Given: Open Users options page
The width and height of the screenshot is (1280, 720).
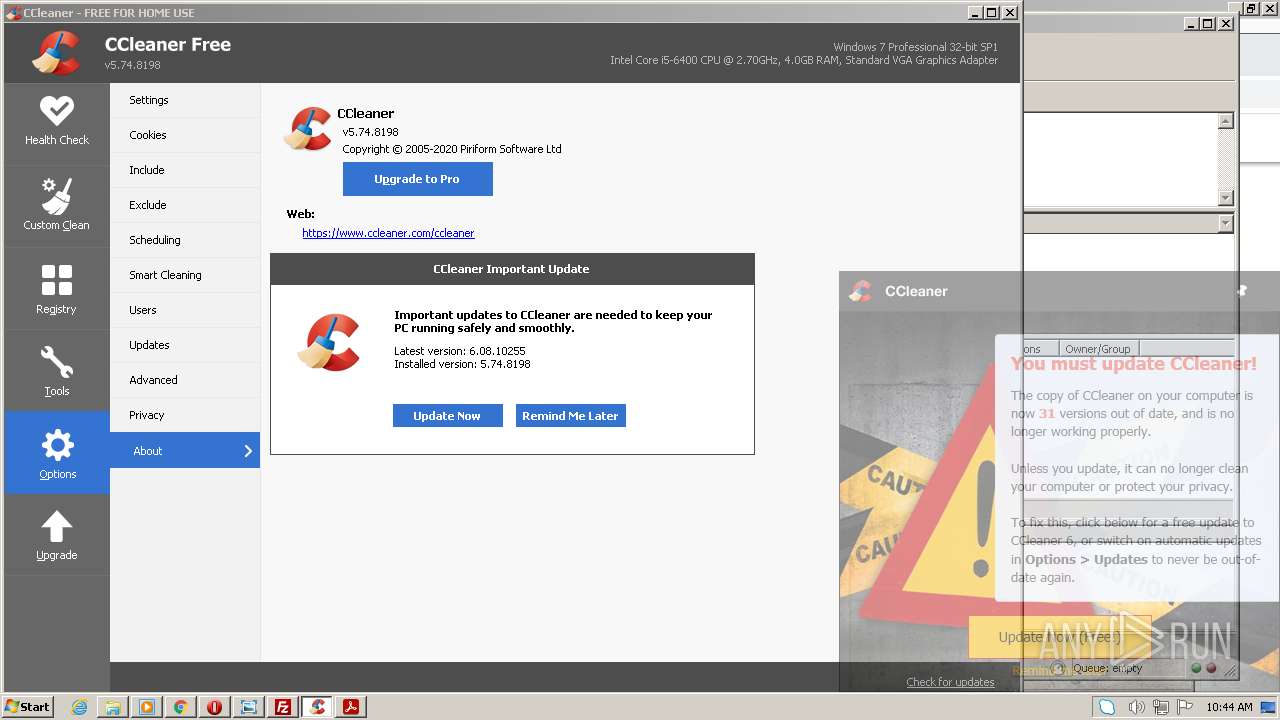Looking at the screenshot, I should pyautogui.click(x=185, y=310).
